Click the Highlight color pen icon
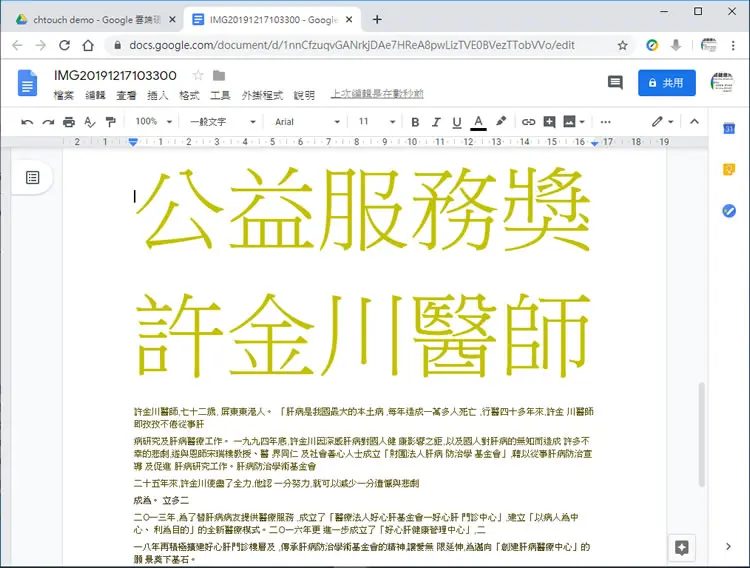The width and height of the screenshot is (750, 568). (501, 122)
